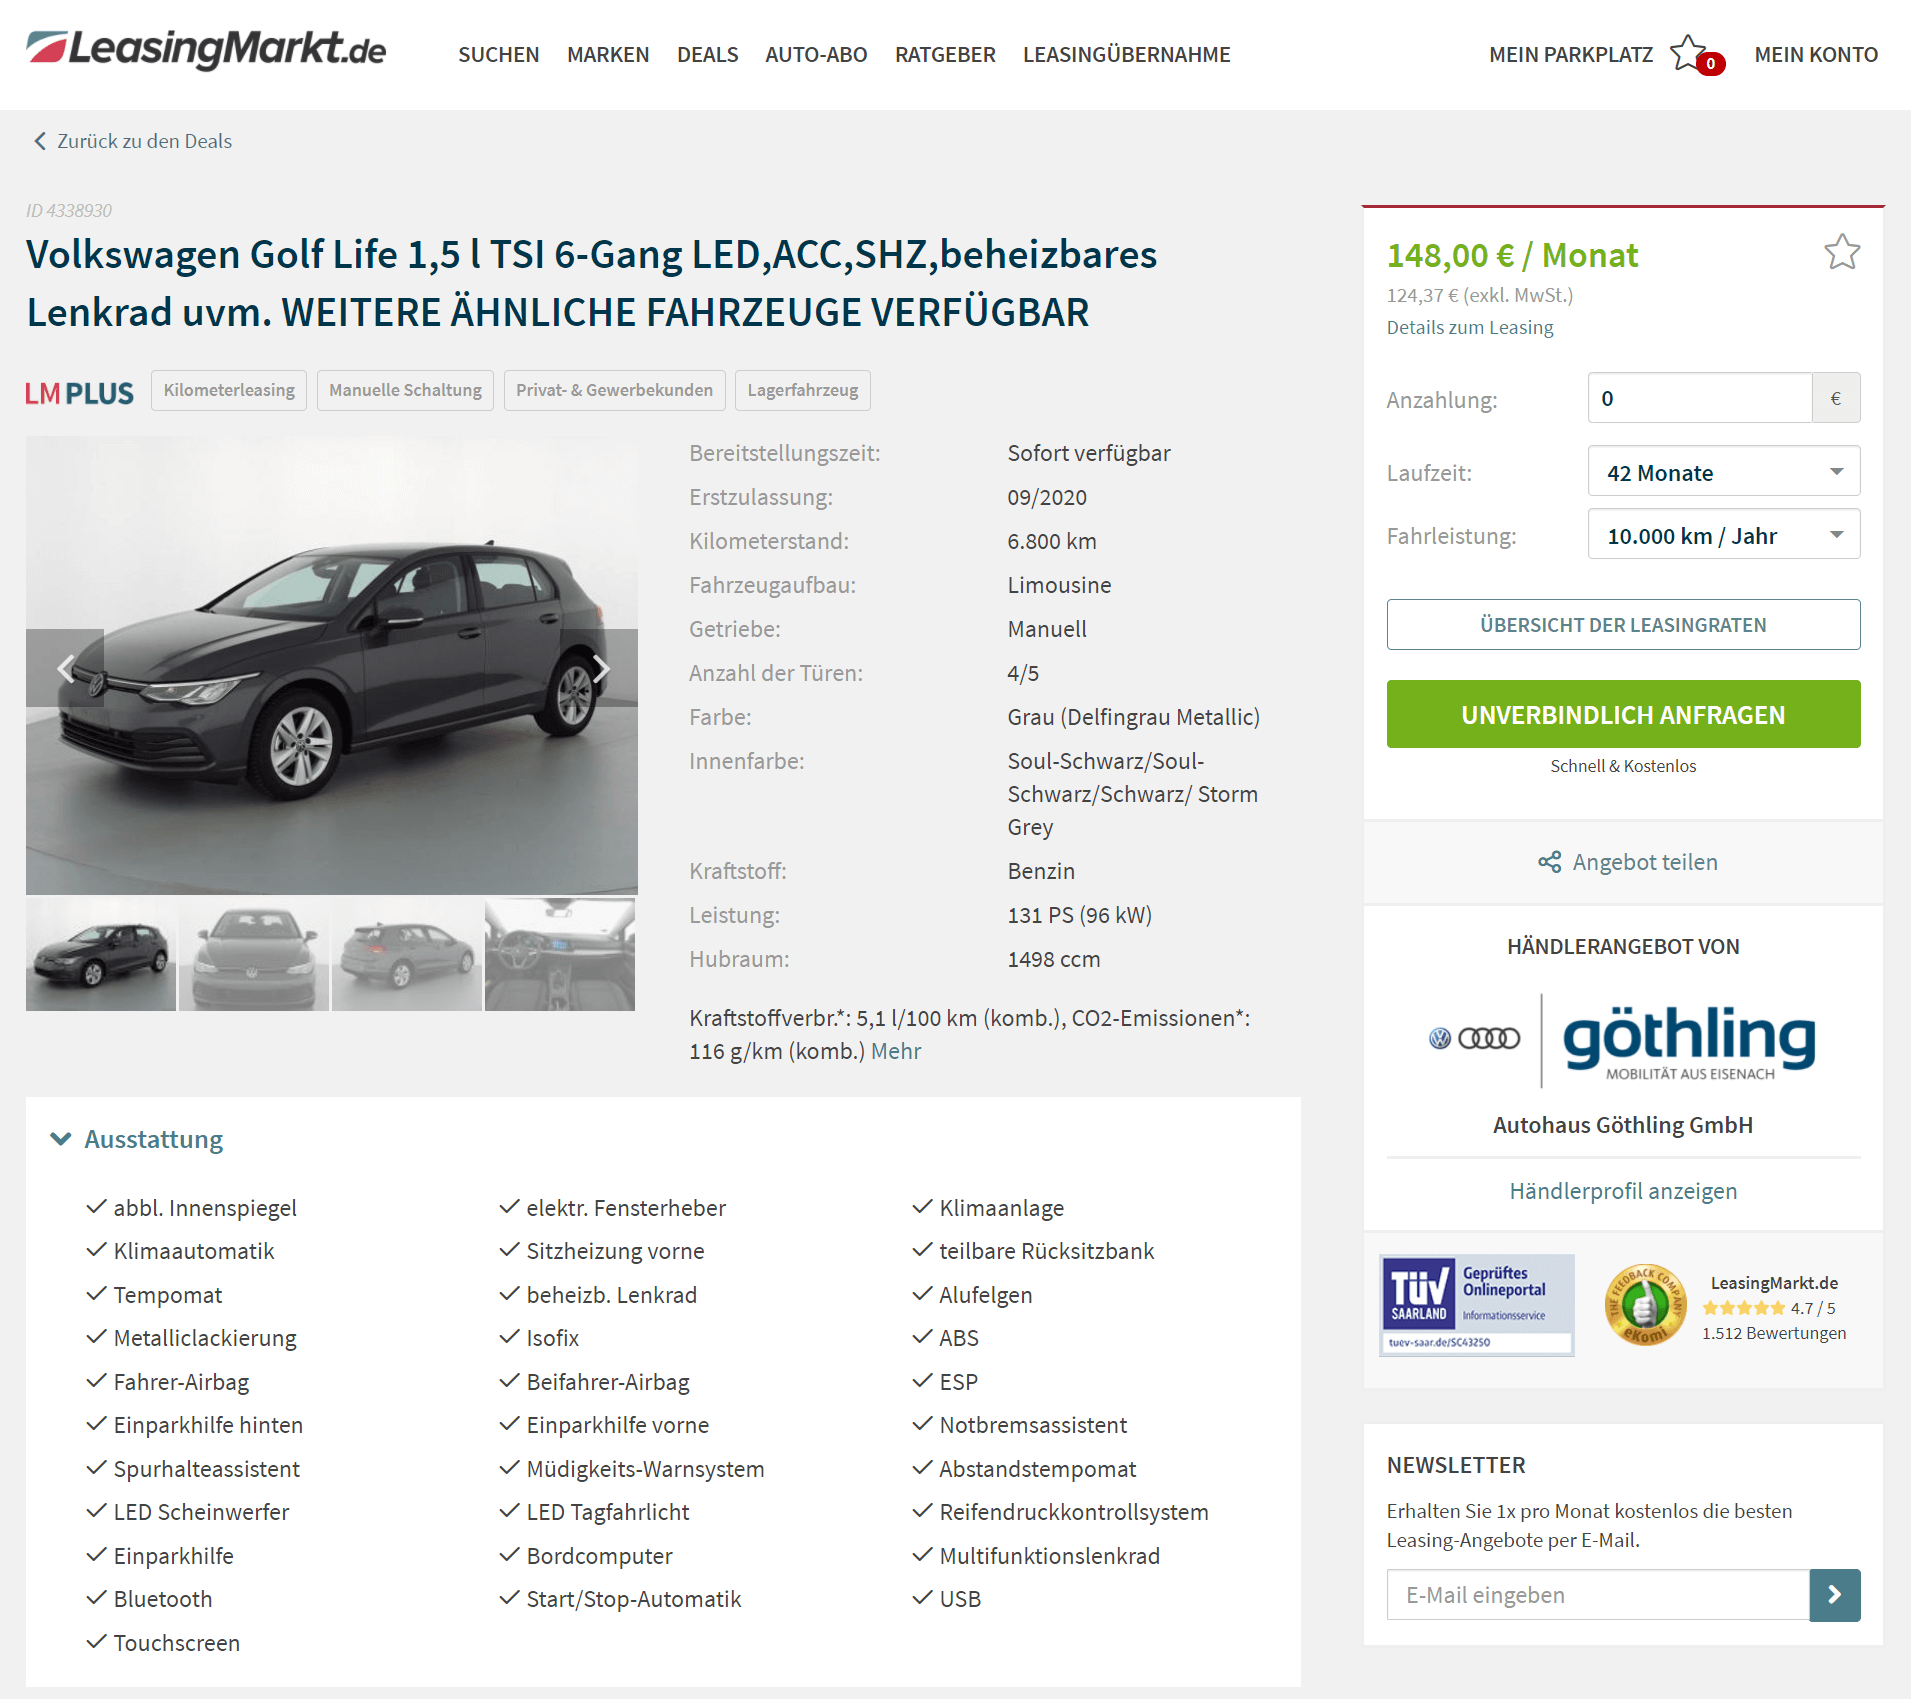Click the Mehr consumption link
The height and width of the screenshot is (1699, 1911).
896,1051
